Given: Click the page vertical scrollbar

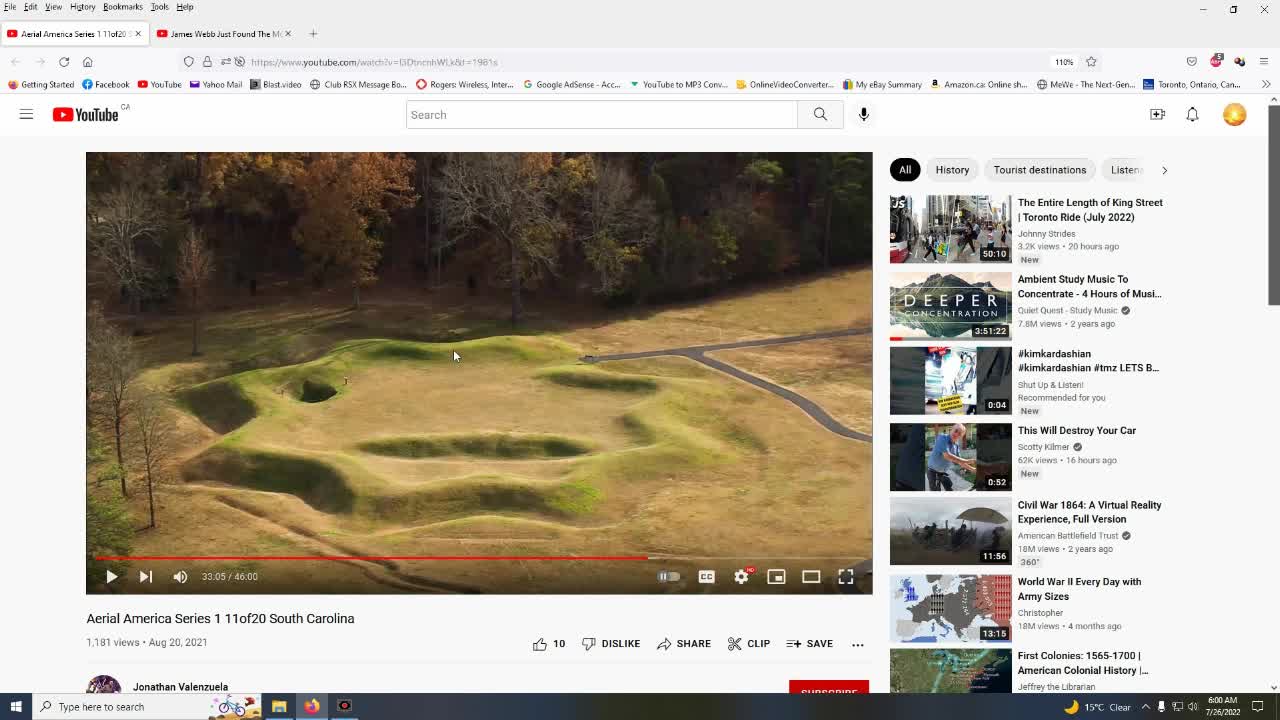Looking at the screenshot, I should pyautogui.click(x=1273, y=204).
